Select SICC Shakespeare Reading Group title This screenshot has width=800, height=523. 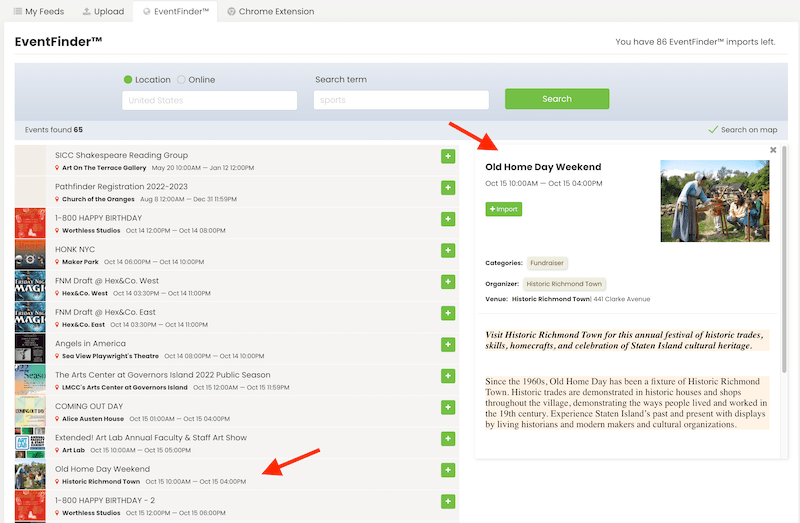(x=121, y=155)
